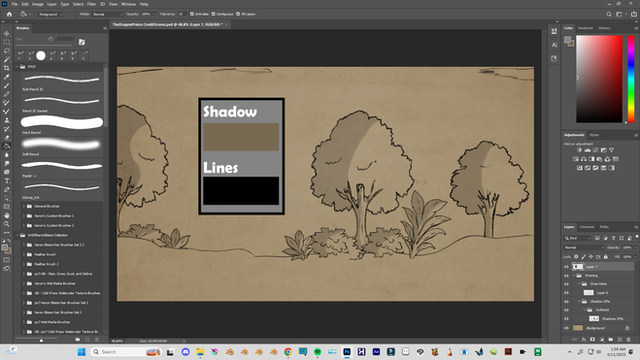Toggle visibility of Drawing group

566,276
